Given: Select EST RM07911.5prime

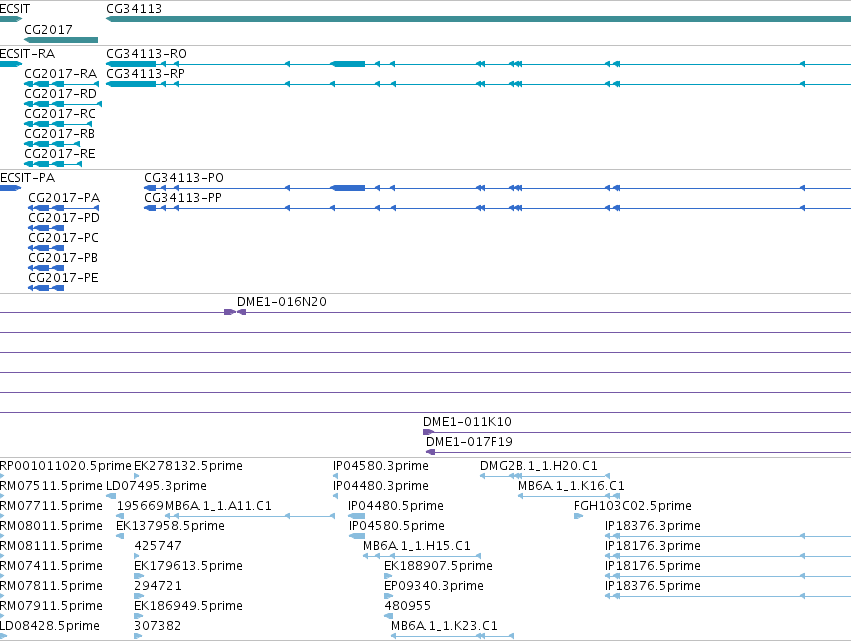Looking at the screenshot, I should point(51,606).
